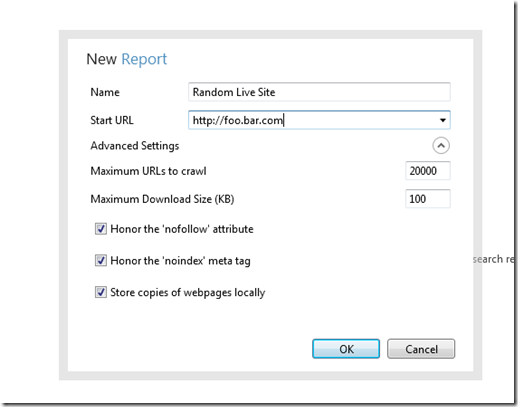Image resolution: width=518 pixels, height=407 pixels.
Task: Disable Store copies of webpages locally
Action: pos(101,292)
